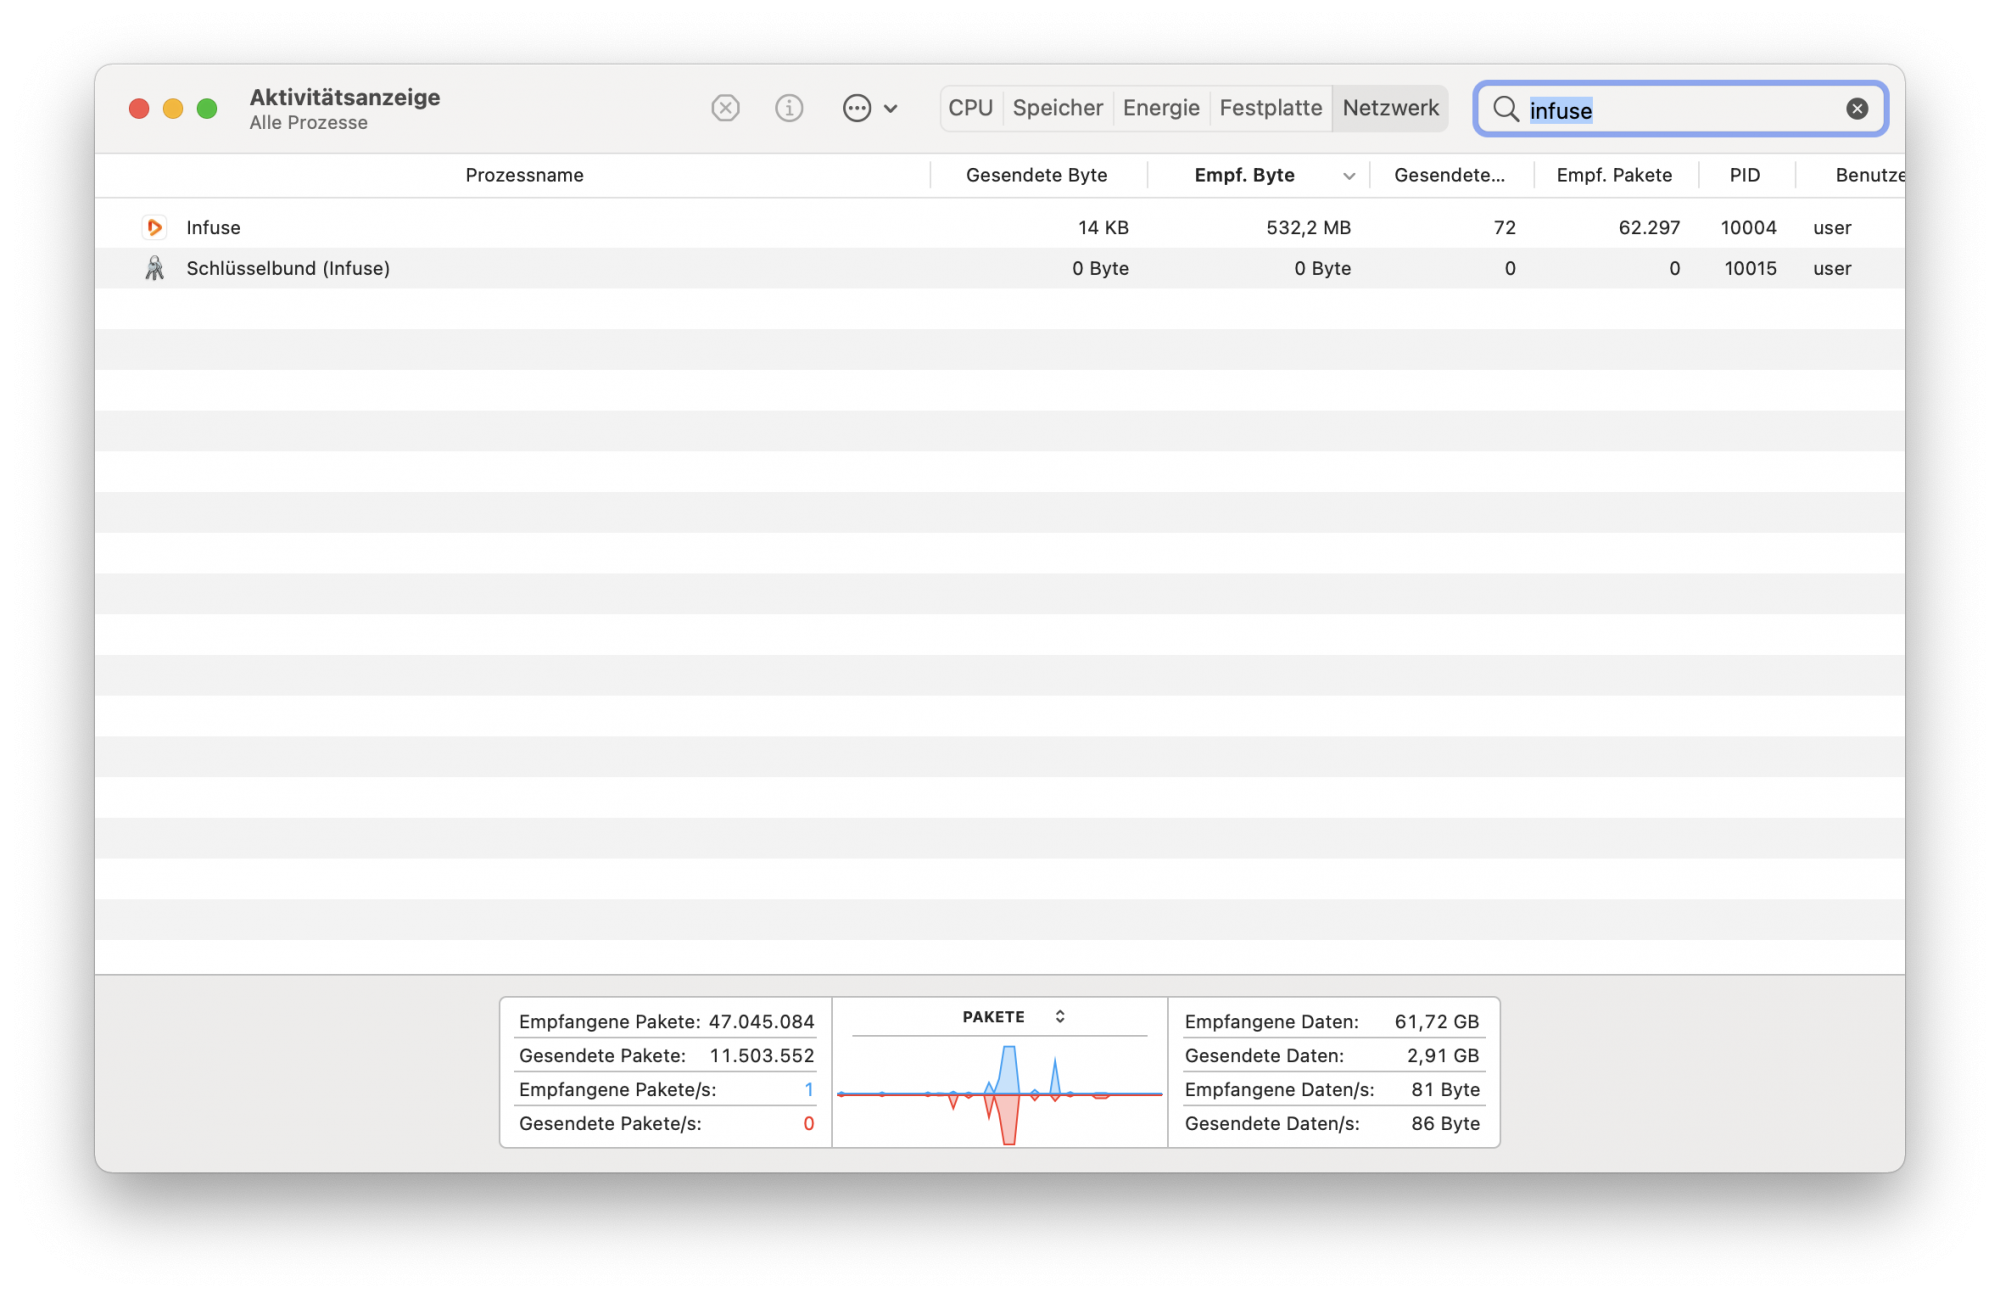This screenshot has width=2000, height=1298.
Task: Switch to the CPU tab
Action: point(970,108)
